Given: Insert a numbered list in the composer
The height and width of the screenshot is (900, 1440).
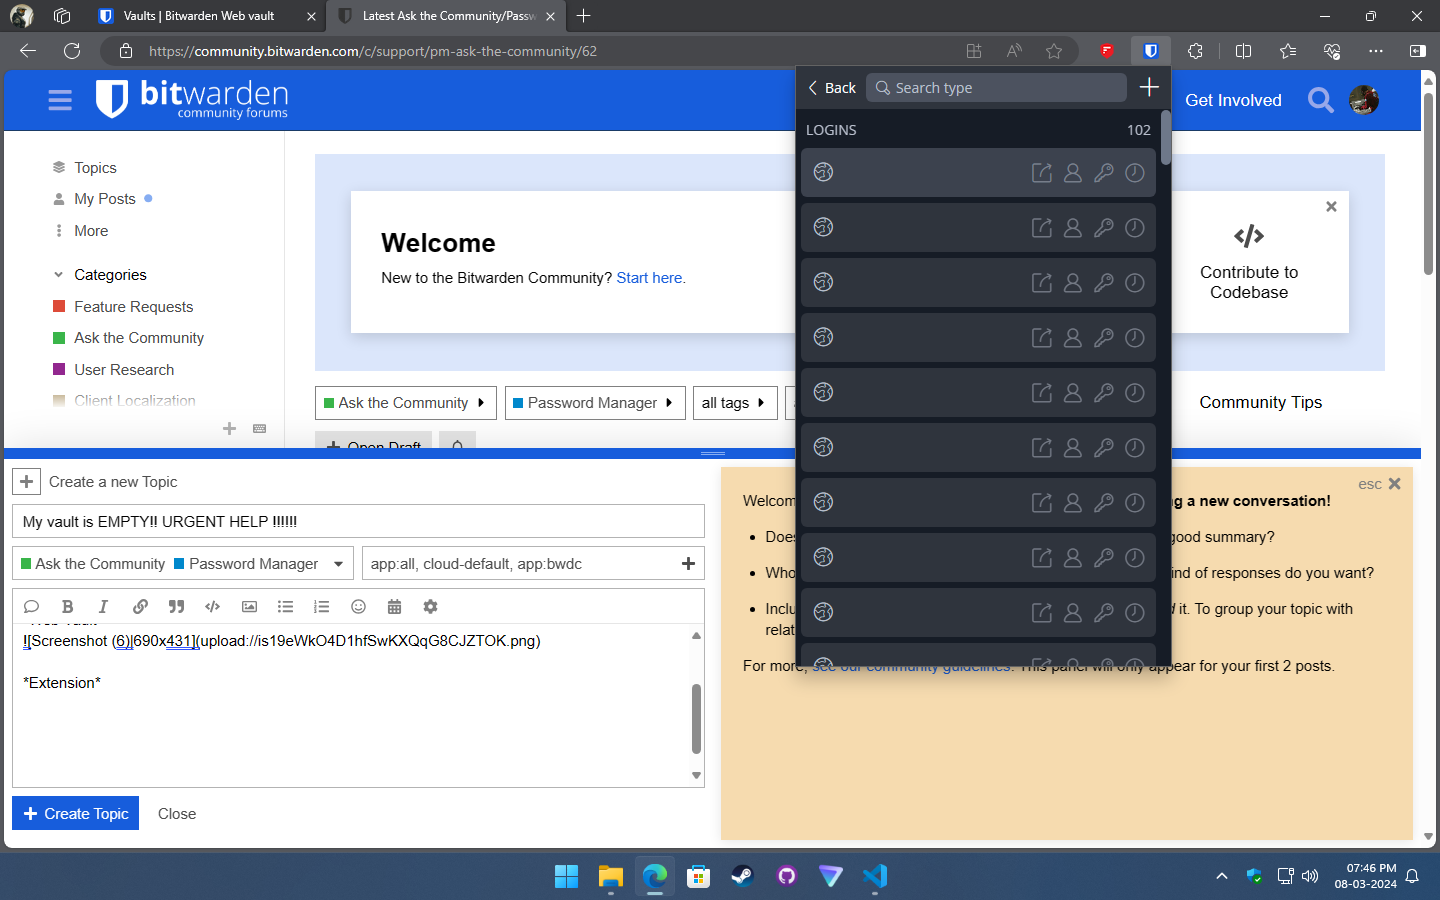Looking at the screenshot, I should coord(321,606).
